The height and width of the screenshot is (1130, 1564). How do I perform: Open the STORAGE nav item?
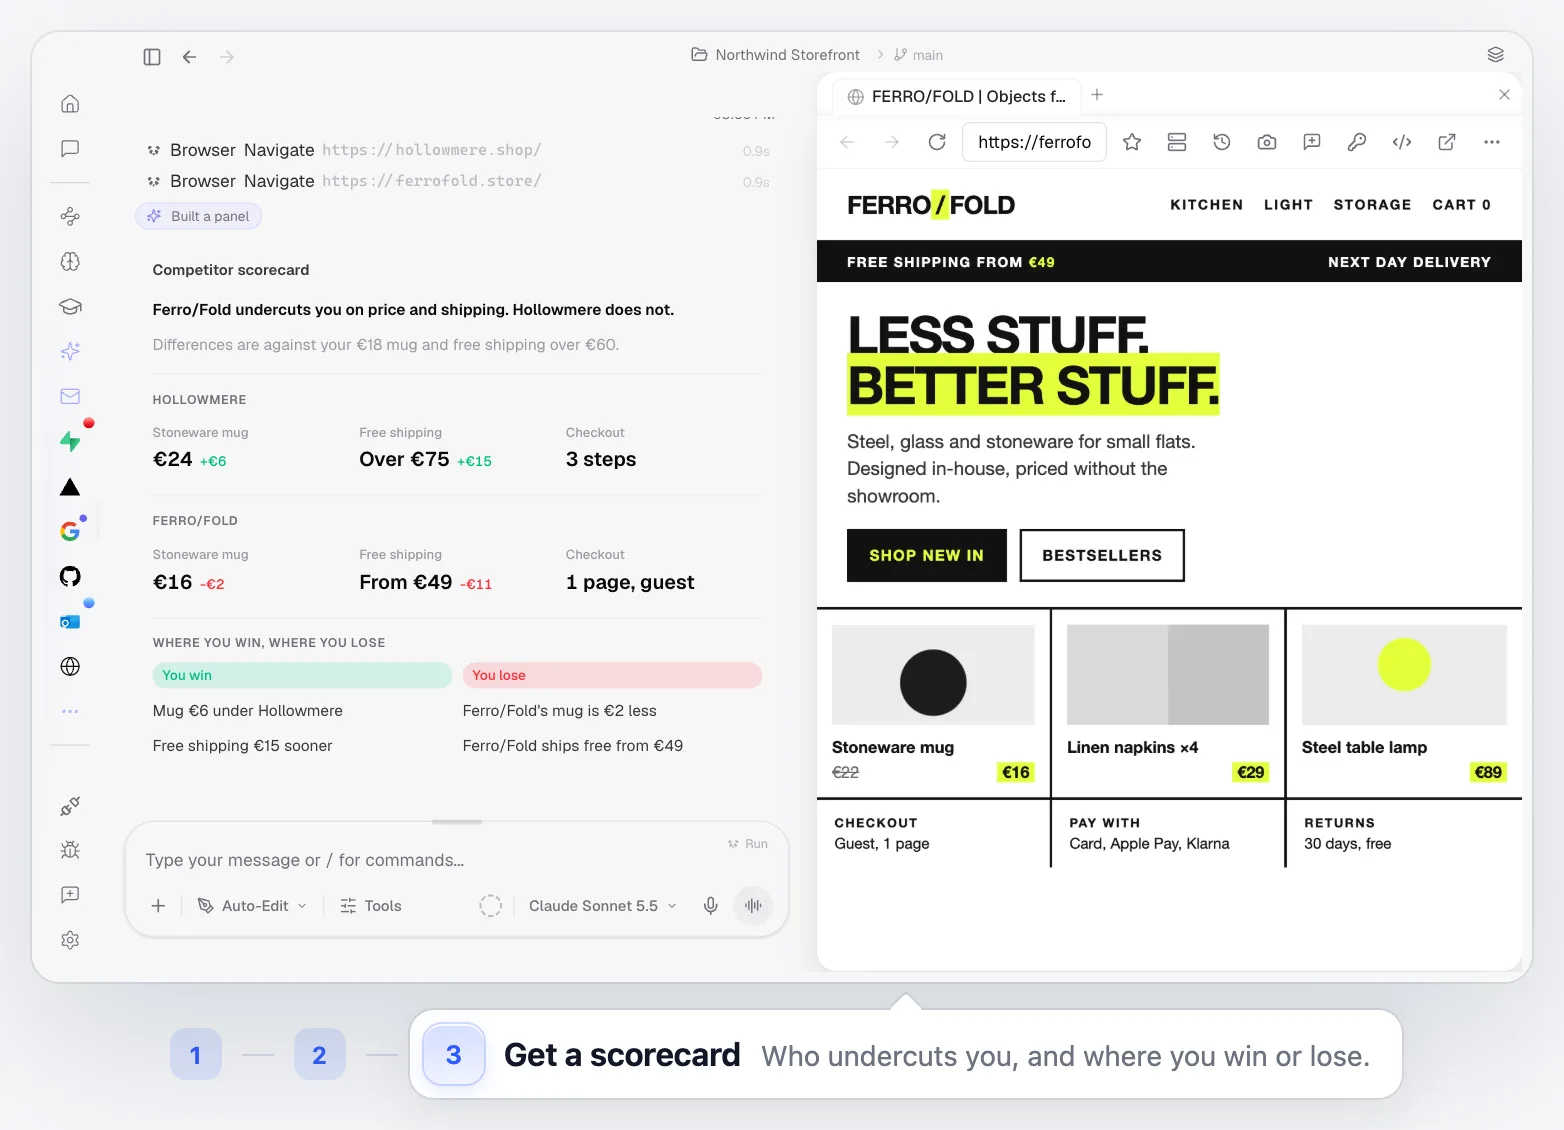point(1372,205)
